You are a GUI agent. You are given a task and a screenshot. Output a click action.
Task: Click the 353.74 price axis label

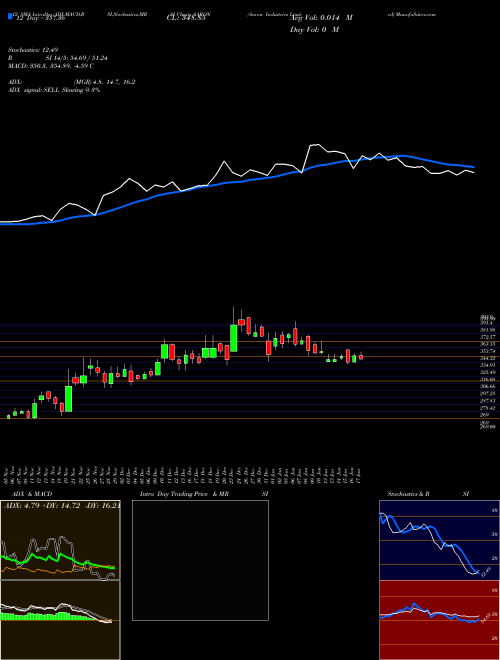(x=487, y=351)
